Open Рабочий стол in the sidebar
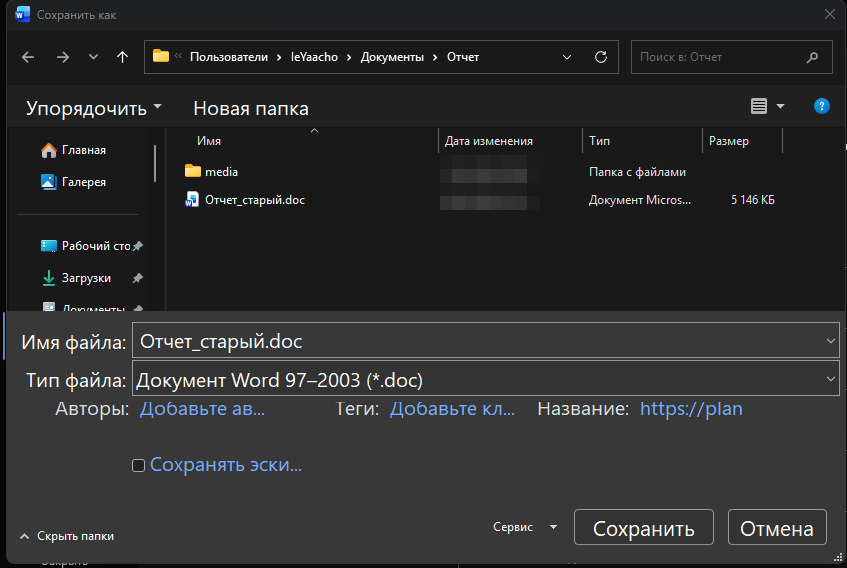This screenshot has height=568, width=847. coord(85,246)
